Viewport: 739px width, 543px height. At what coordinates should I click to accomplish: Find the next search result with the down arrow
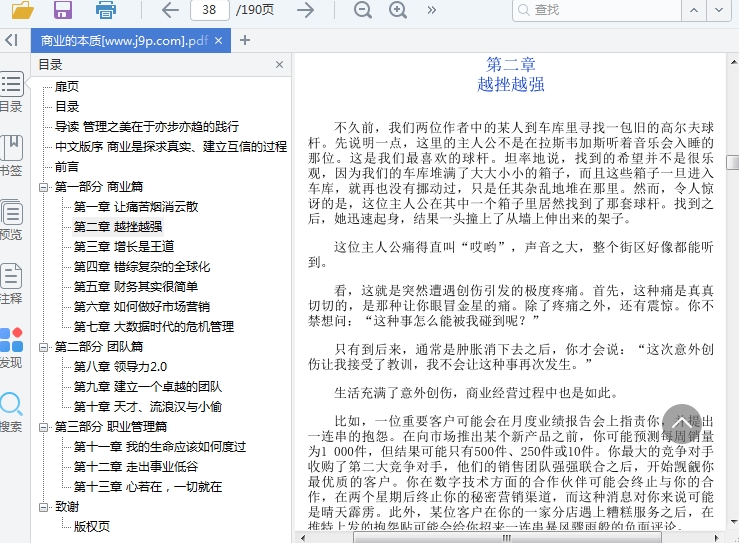tap(719, 10)
